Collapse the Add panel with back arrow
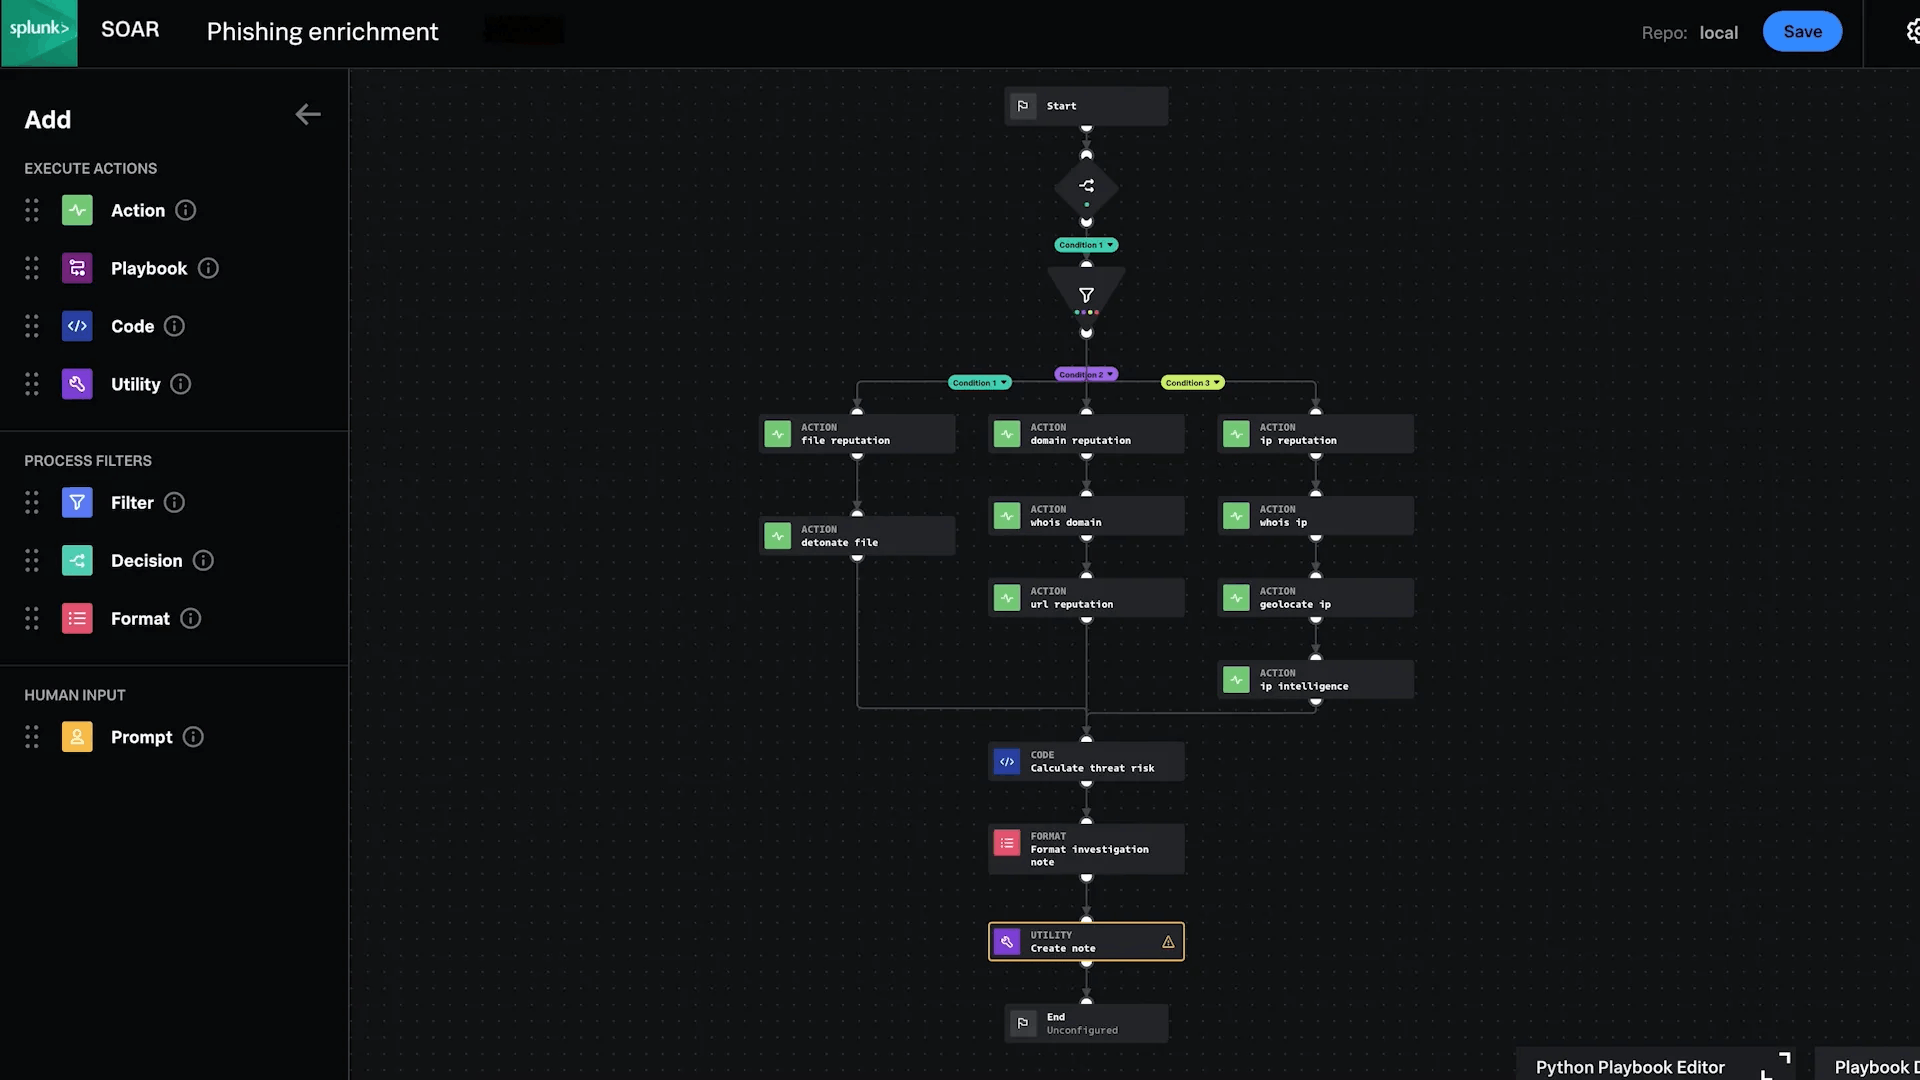This screenshot has height=1080, width=1920. [308, 115]
